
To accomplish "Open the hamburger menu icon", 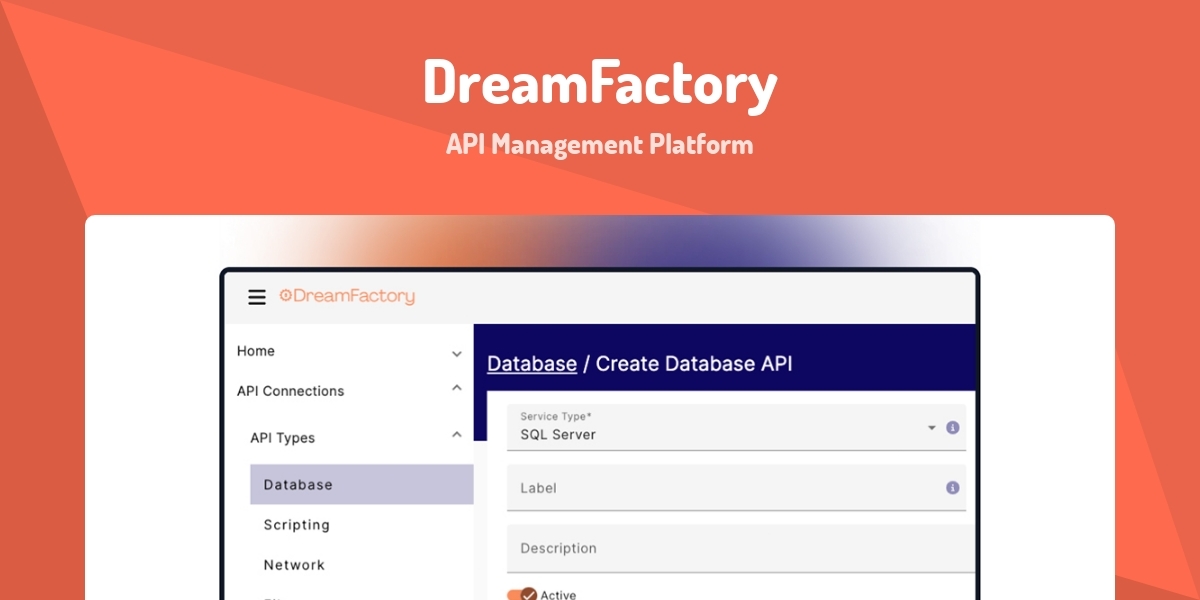I will click(x=257, y=297).
